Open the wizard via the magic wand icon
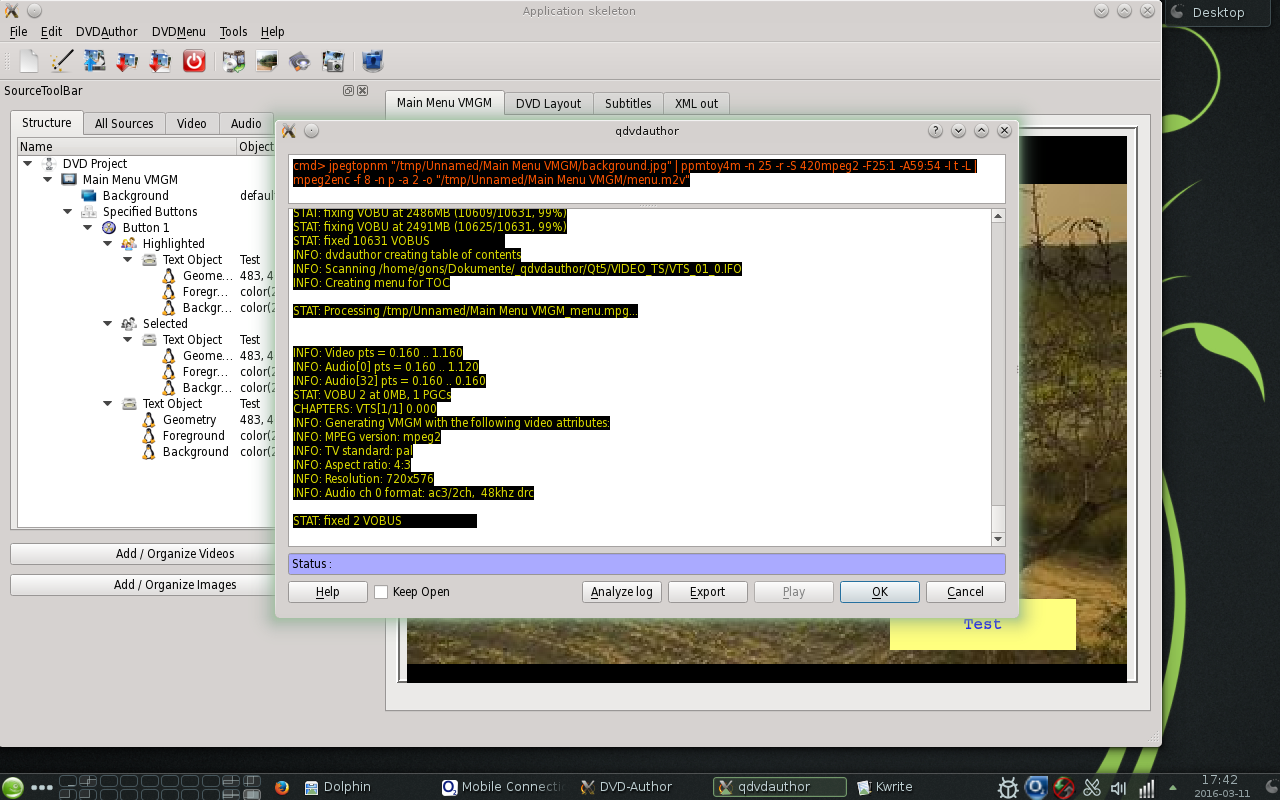The height and width of the screenshot is (800, 1280). [61, 61]
